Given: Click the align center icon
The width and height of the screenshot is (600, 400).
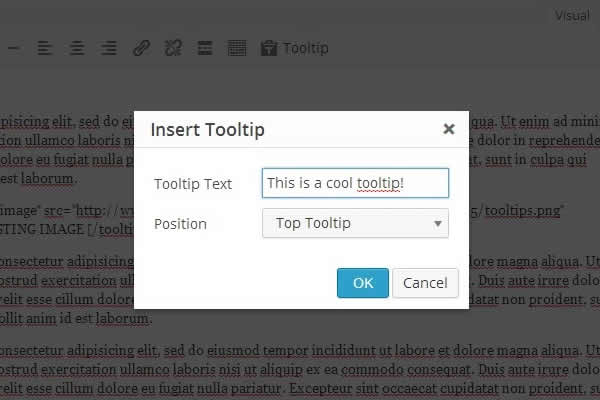Looking at the screenshot, I should click(x=77, y=48).
